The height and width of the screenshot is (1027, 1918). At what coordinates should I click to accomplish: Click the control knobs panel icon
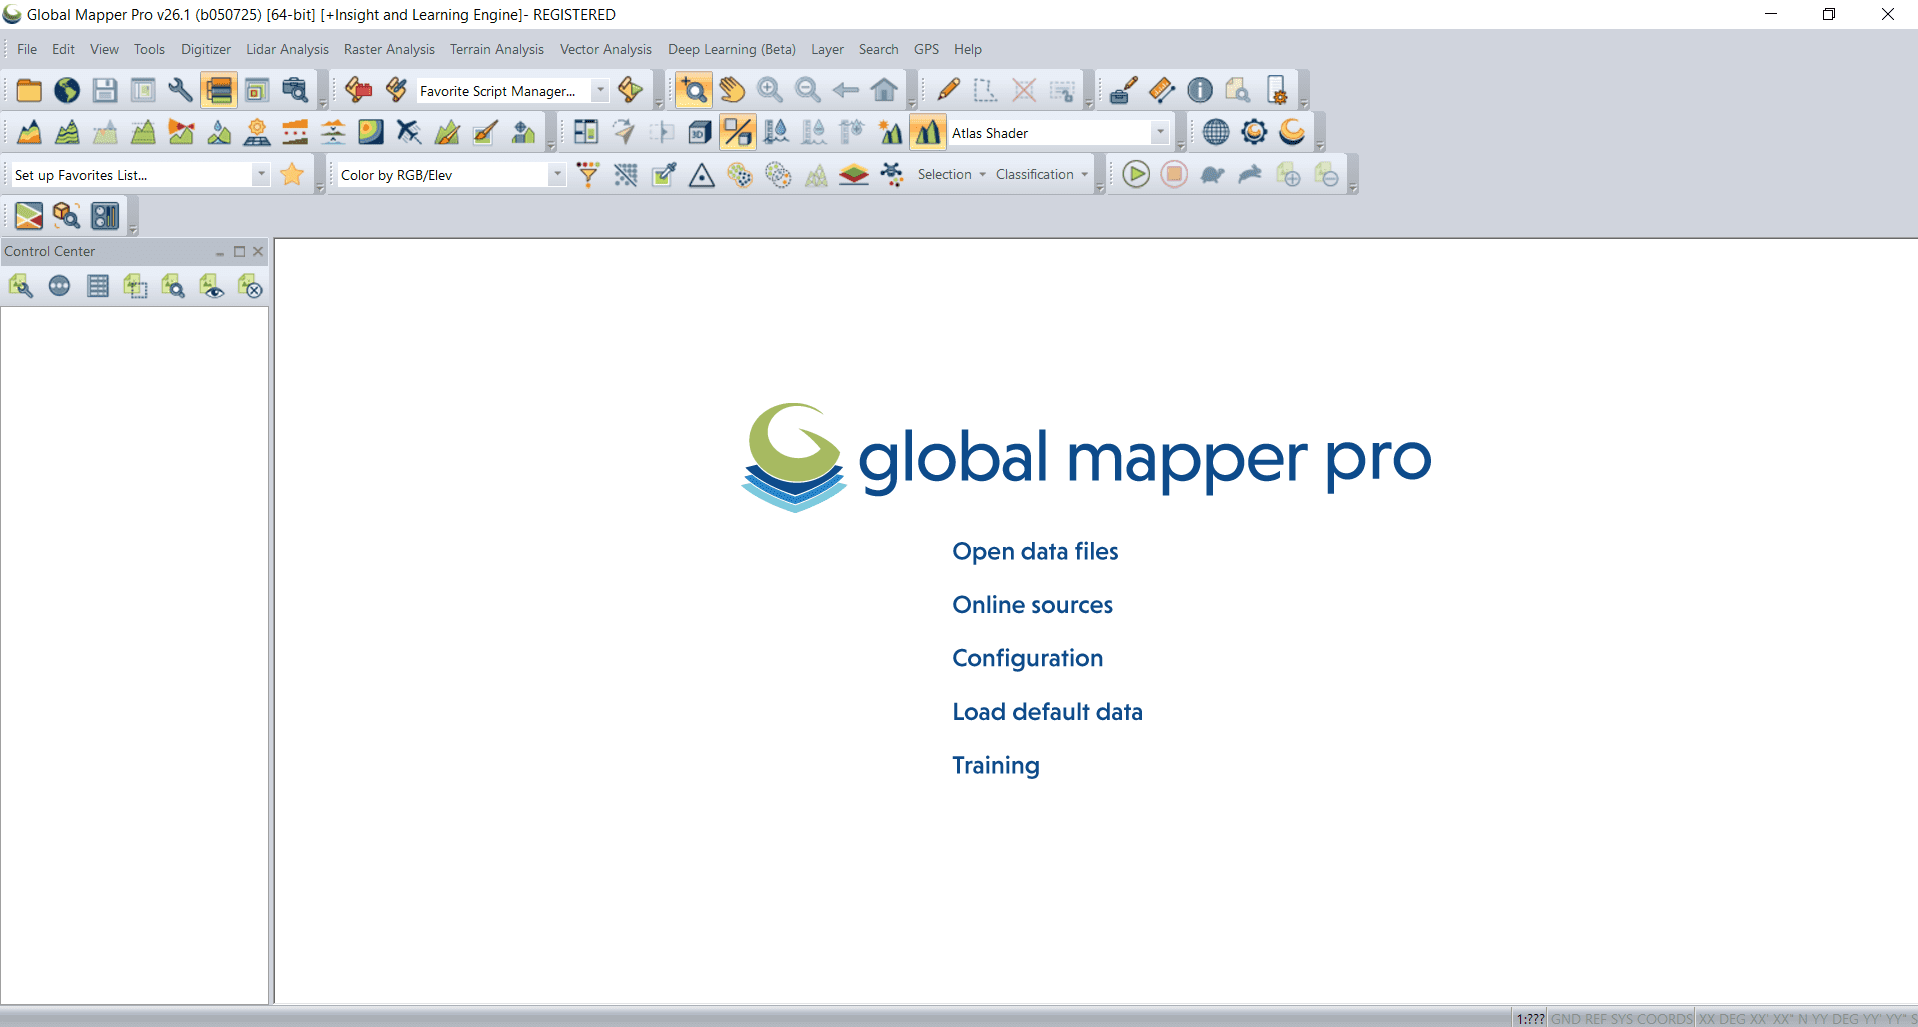tap(105, 215)
